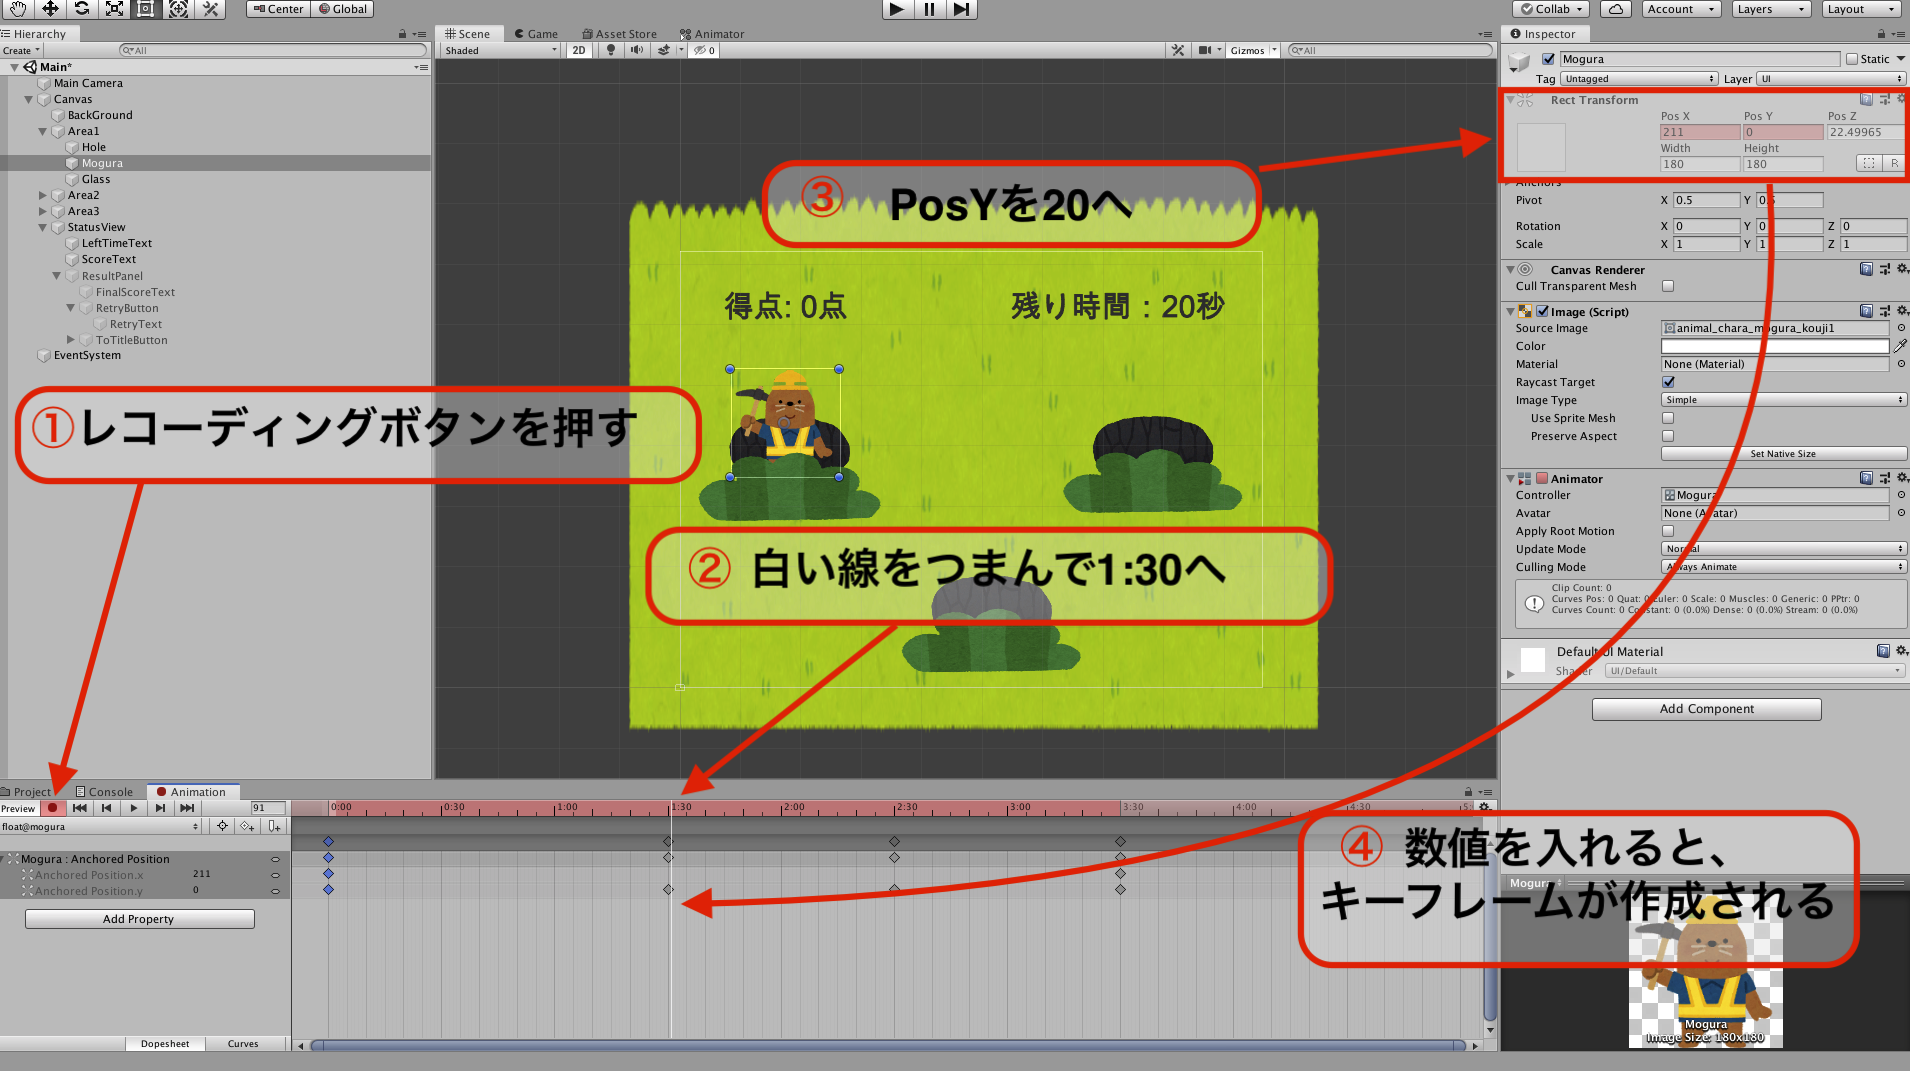Toggle Cull Transparent Mesh checkbox
Screen dimensions: 1910x1071
pyautogui.click(x=1668, y=286)
